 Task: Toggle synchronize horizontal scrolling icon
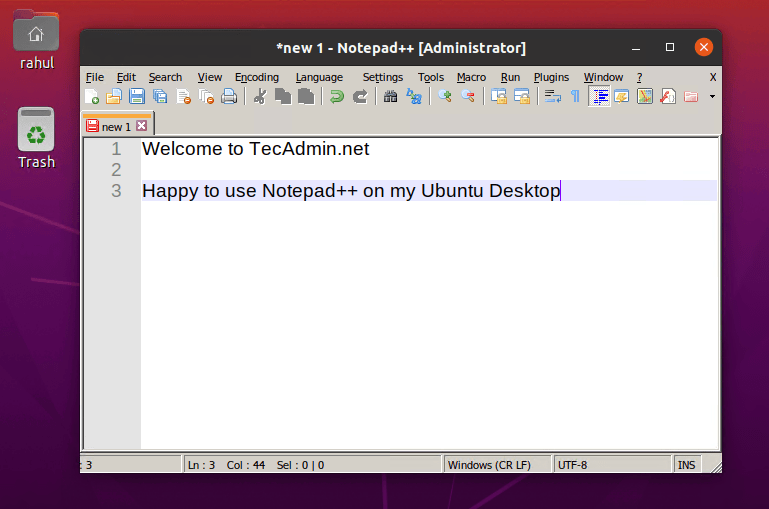[x=522, y=97]
